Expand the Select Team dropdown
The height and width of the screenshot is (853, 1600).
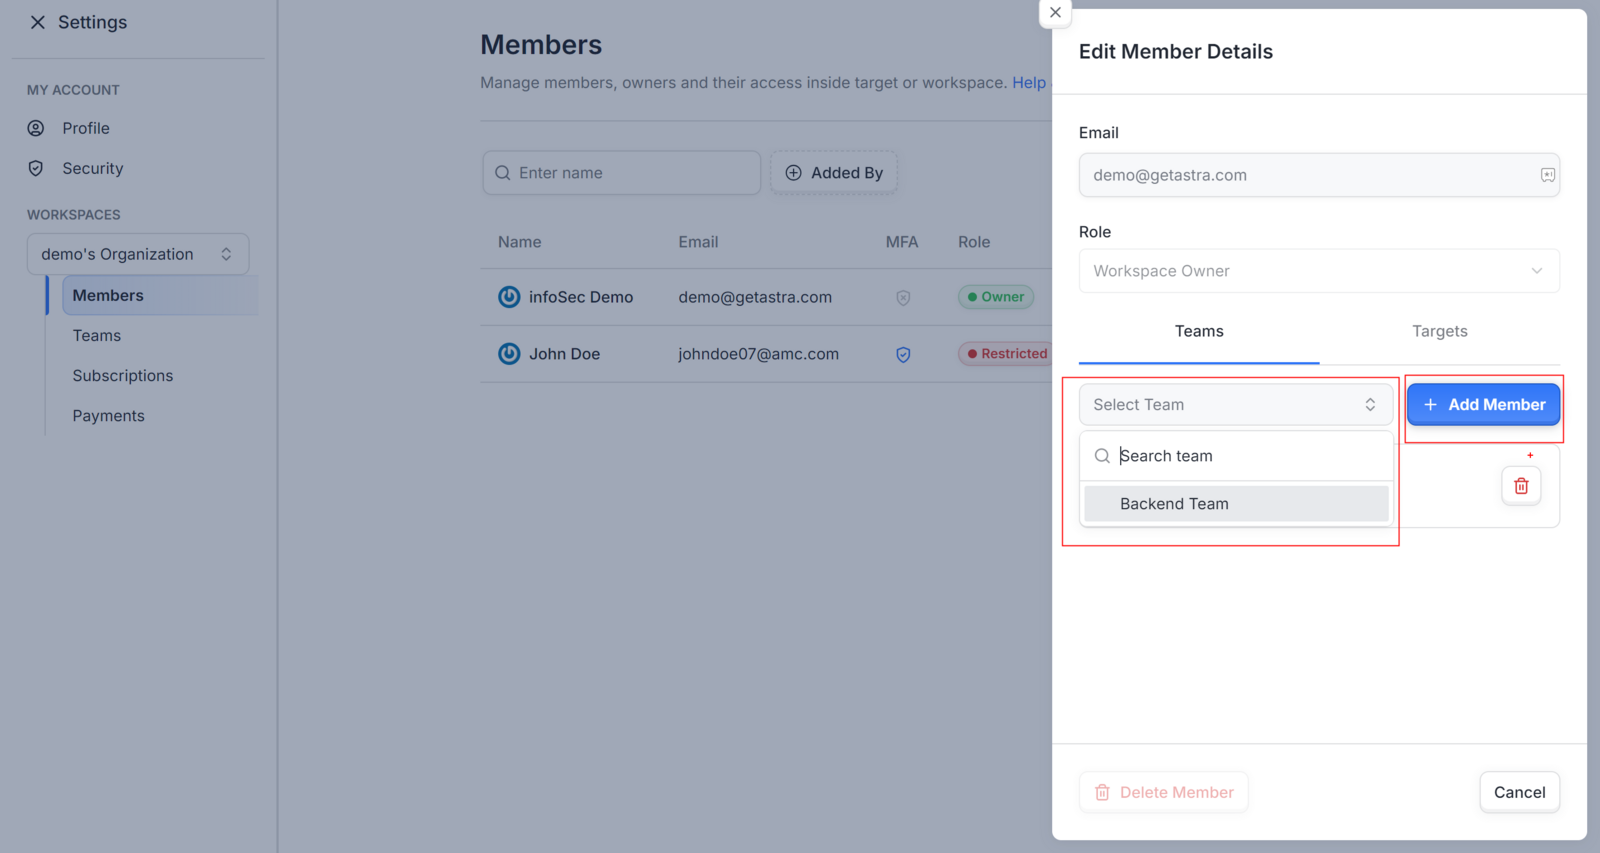pyautogui.click(x=1236, y=404)
